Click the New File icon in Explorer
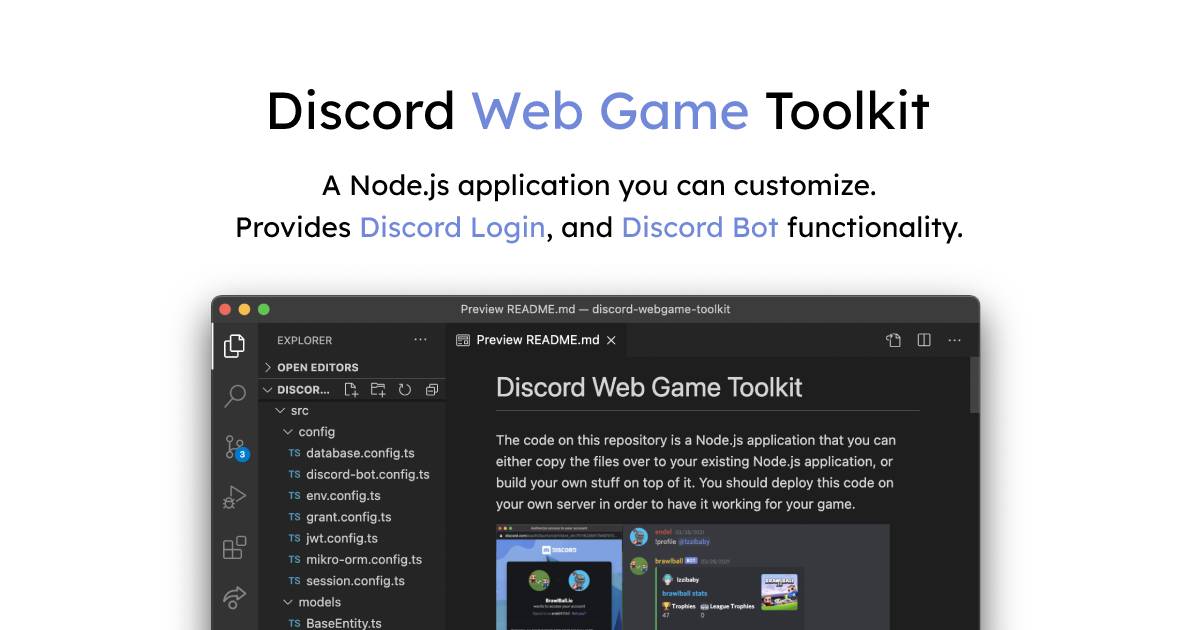The height and width of the screenshot is (630, 1200). 351,390
